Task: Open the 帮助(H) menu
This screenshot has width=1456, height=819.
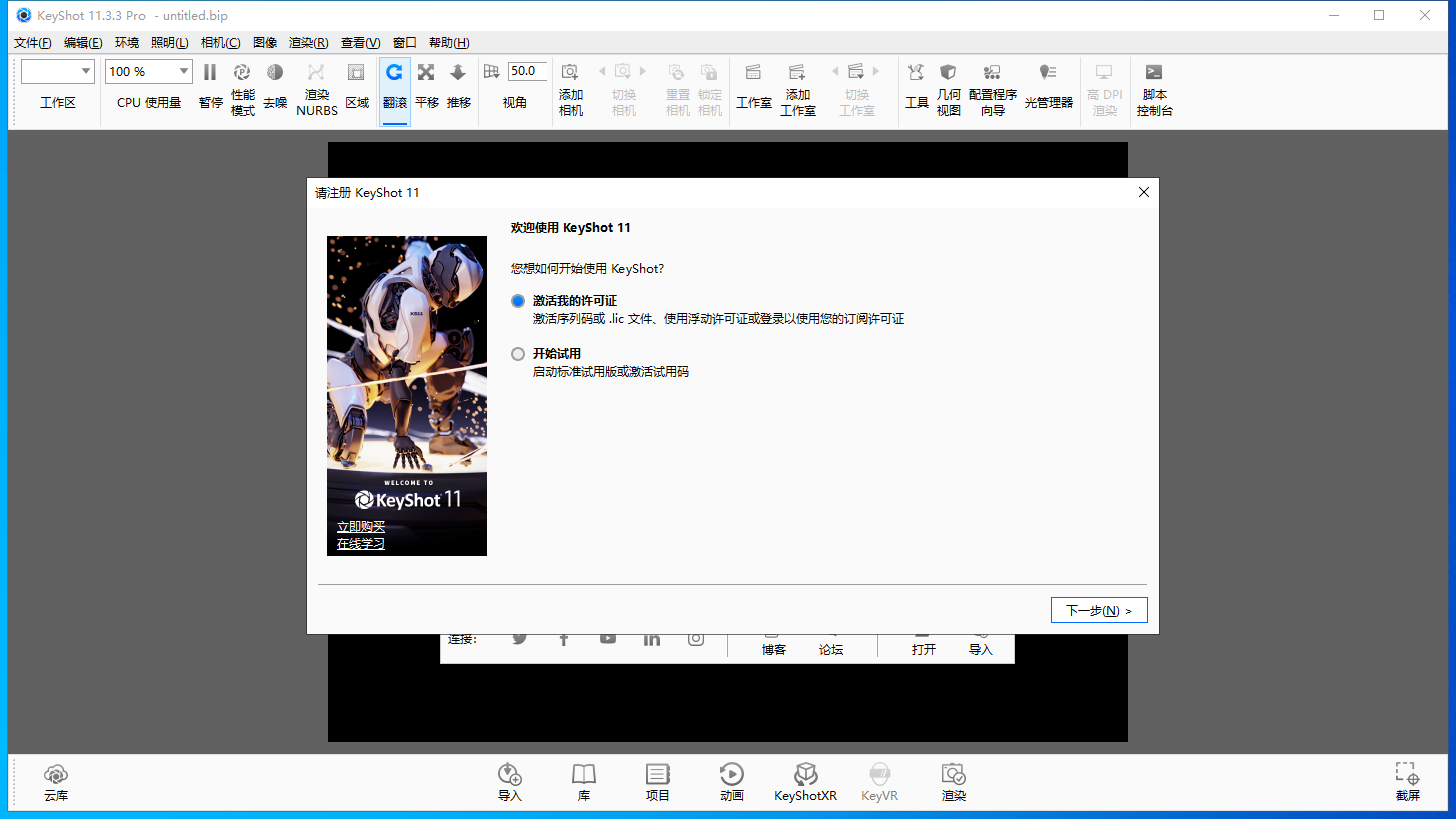Action: pyautogui.click(x=449, y=43)
